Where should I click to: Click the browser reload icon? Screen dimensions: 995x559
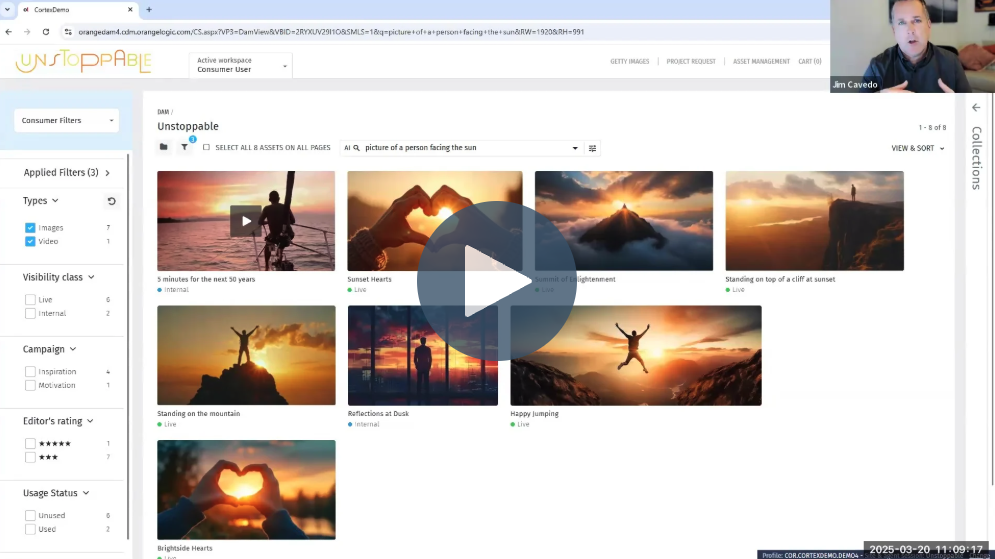click(x=45, y=32)
